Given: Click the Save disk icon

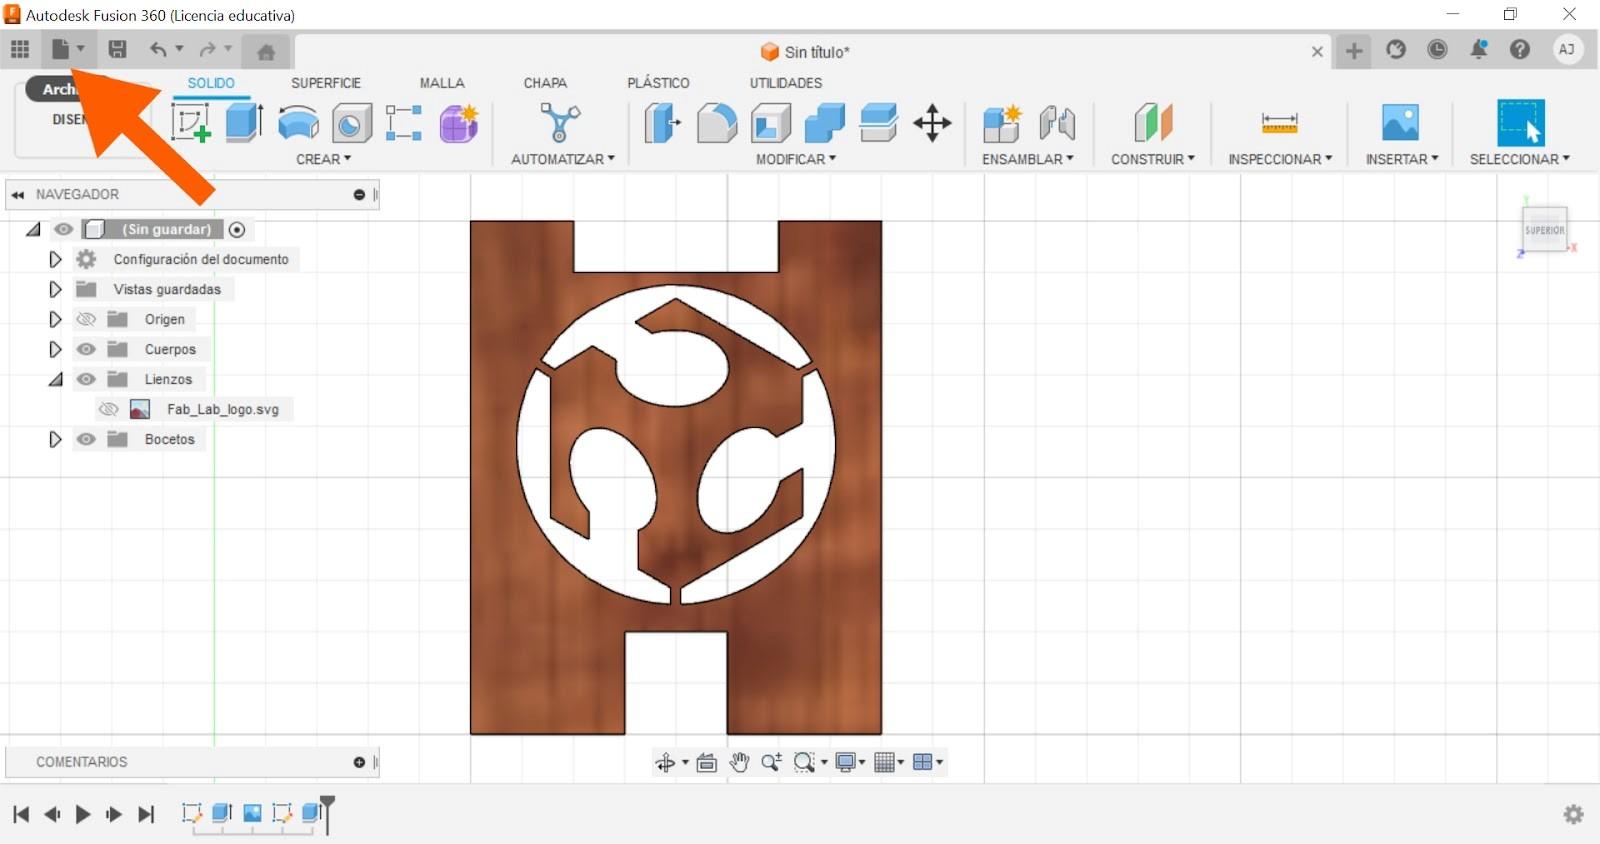Looking at the screenshot, I should [117, 49].
